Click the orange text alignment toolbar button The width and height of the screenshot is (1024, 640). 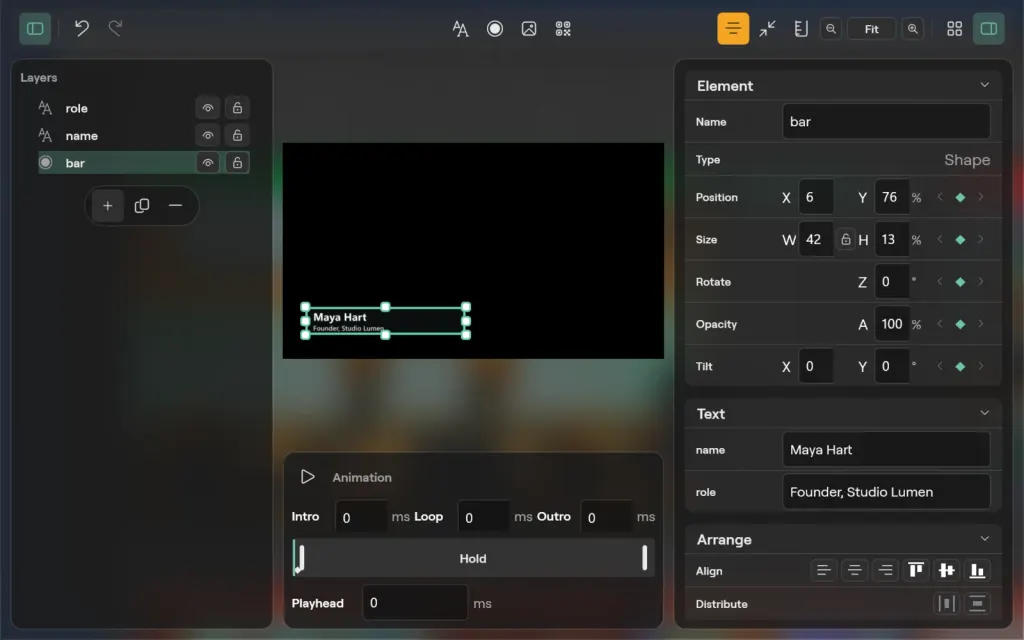733,29
